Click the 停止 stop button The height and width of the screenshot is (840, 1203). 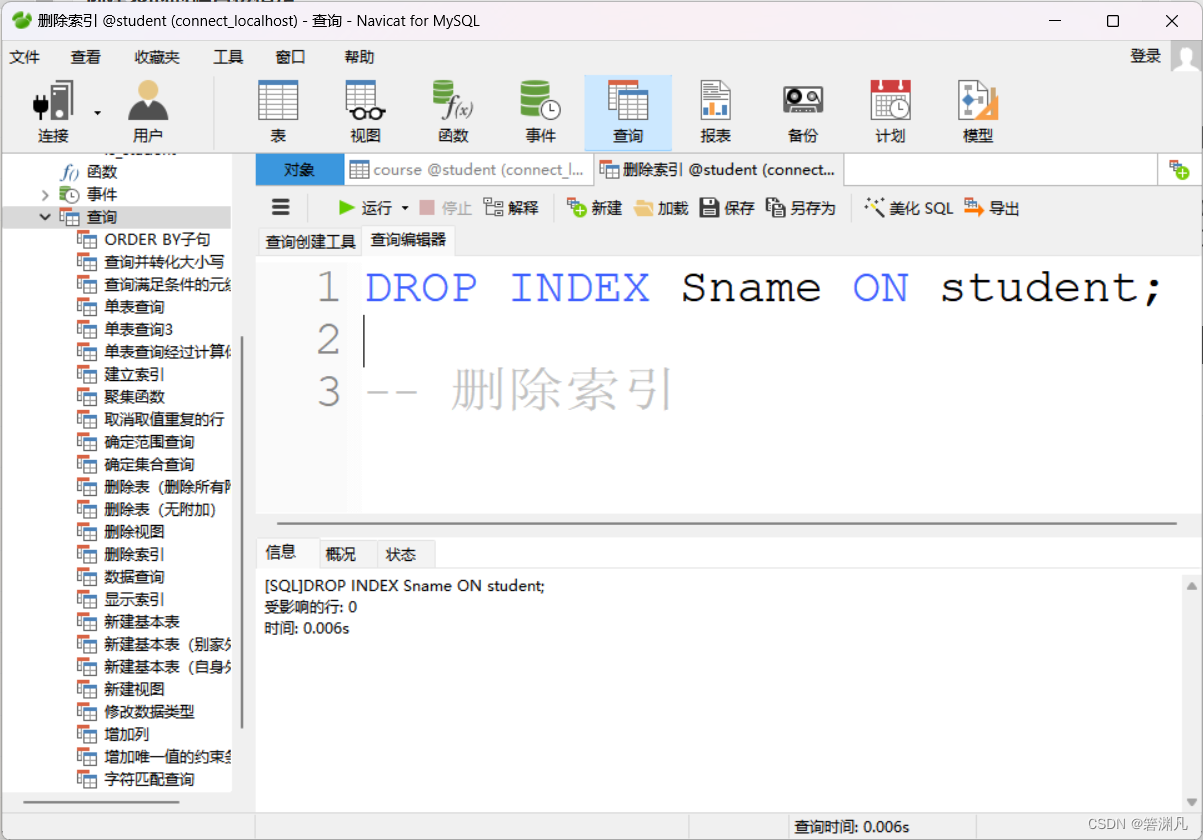[x=446, y=208]
